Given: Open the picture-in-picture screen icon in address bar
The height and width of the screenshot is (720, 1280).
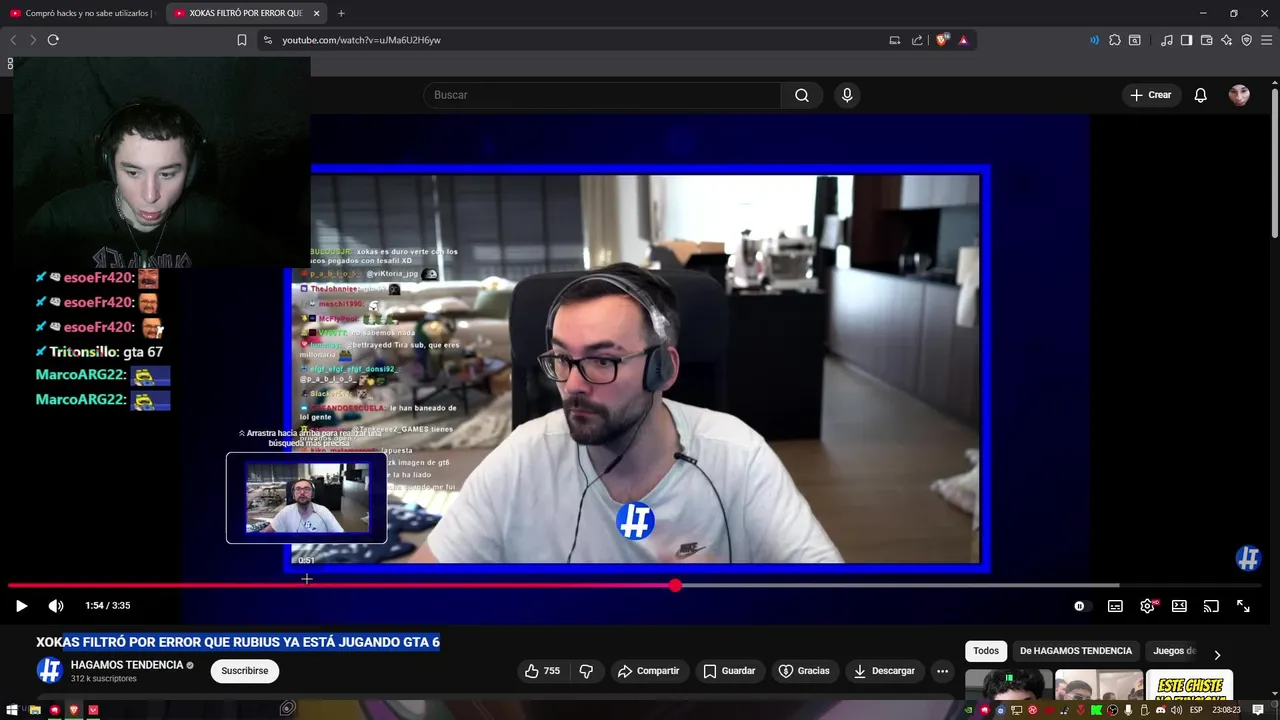Looking at the screenshot, I should click(x=894, y=40).
